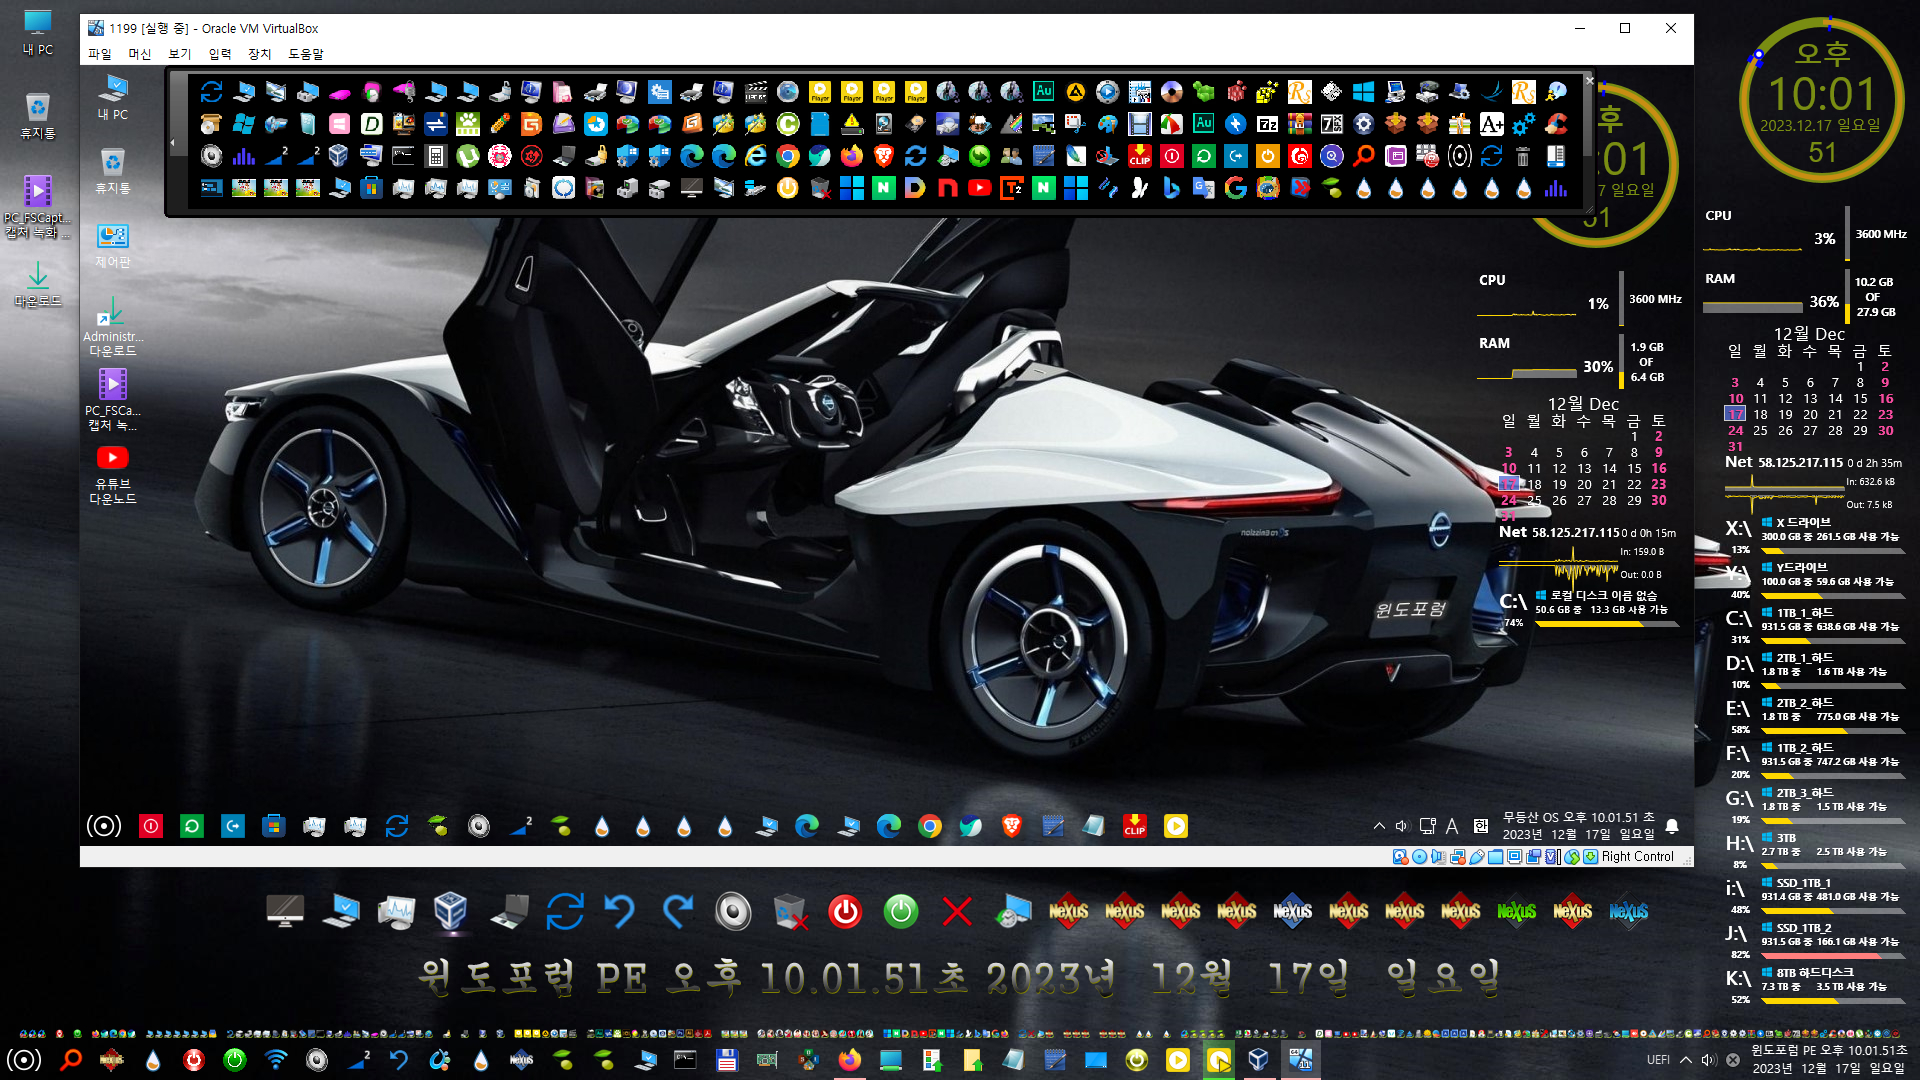Click the red X icon in Nexus dock
The image size is (1920, 1080).
pyautogui.click(x=957, y=912)
